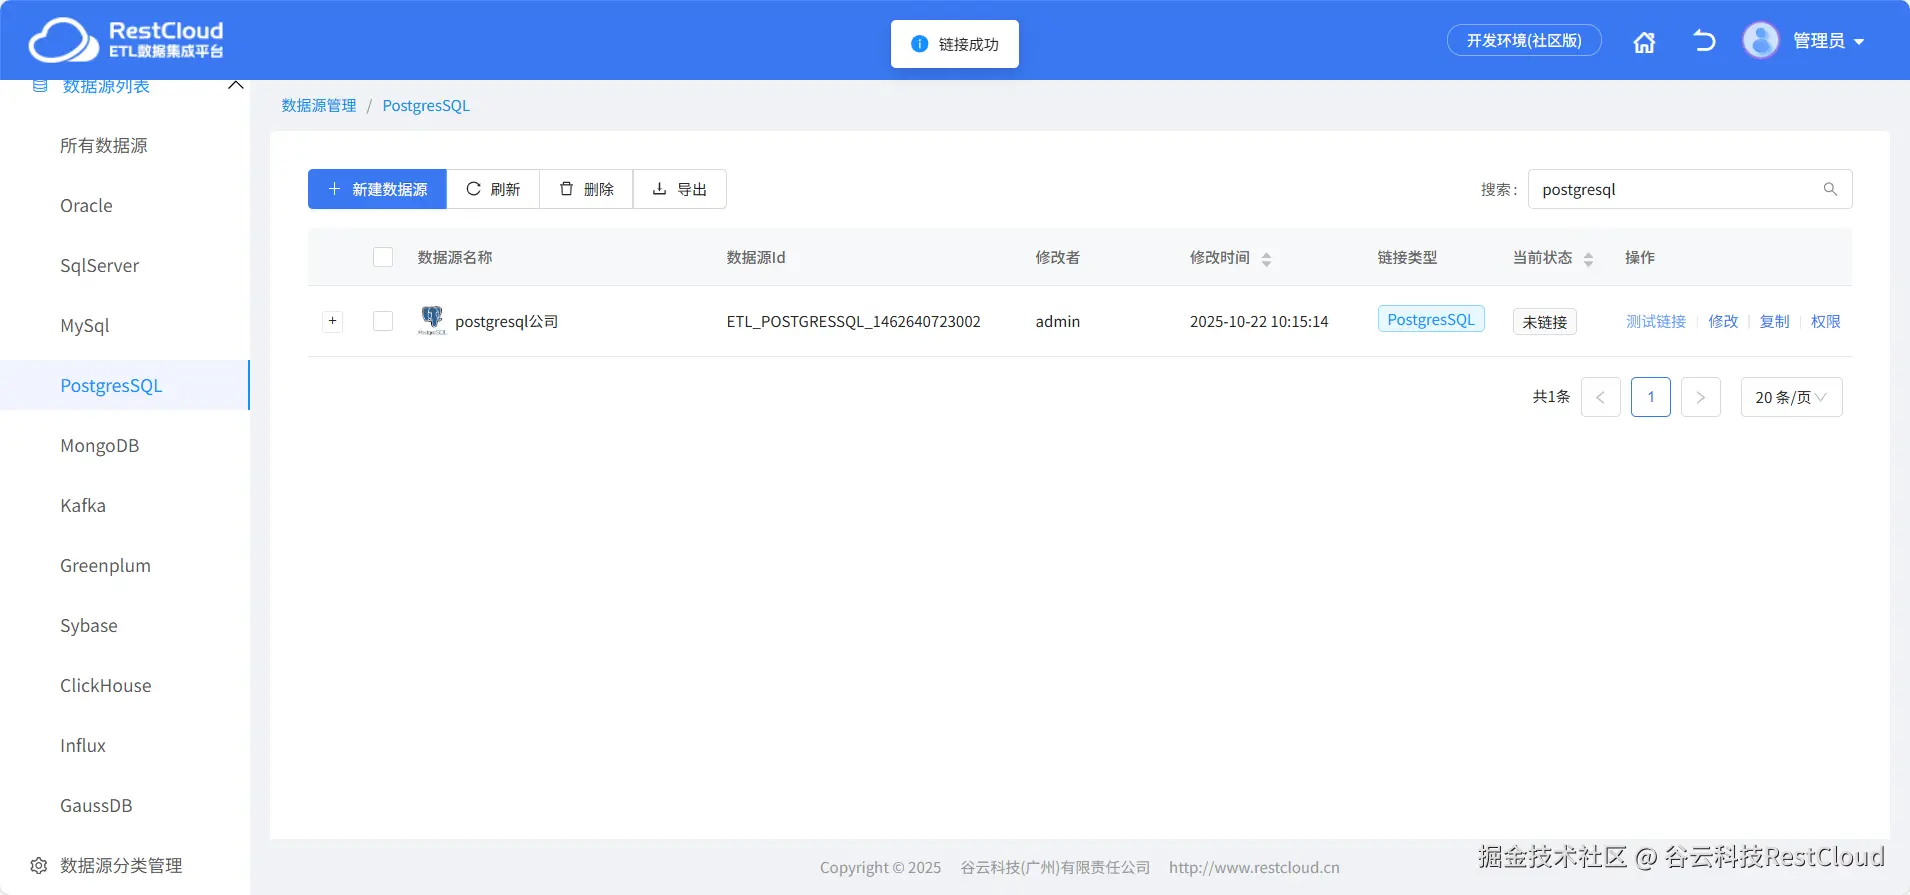
Task: Sort by modification time column
Action: [x=1266, y=259]
